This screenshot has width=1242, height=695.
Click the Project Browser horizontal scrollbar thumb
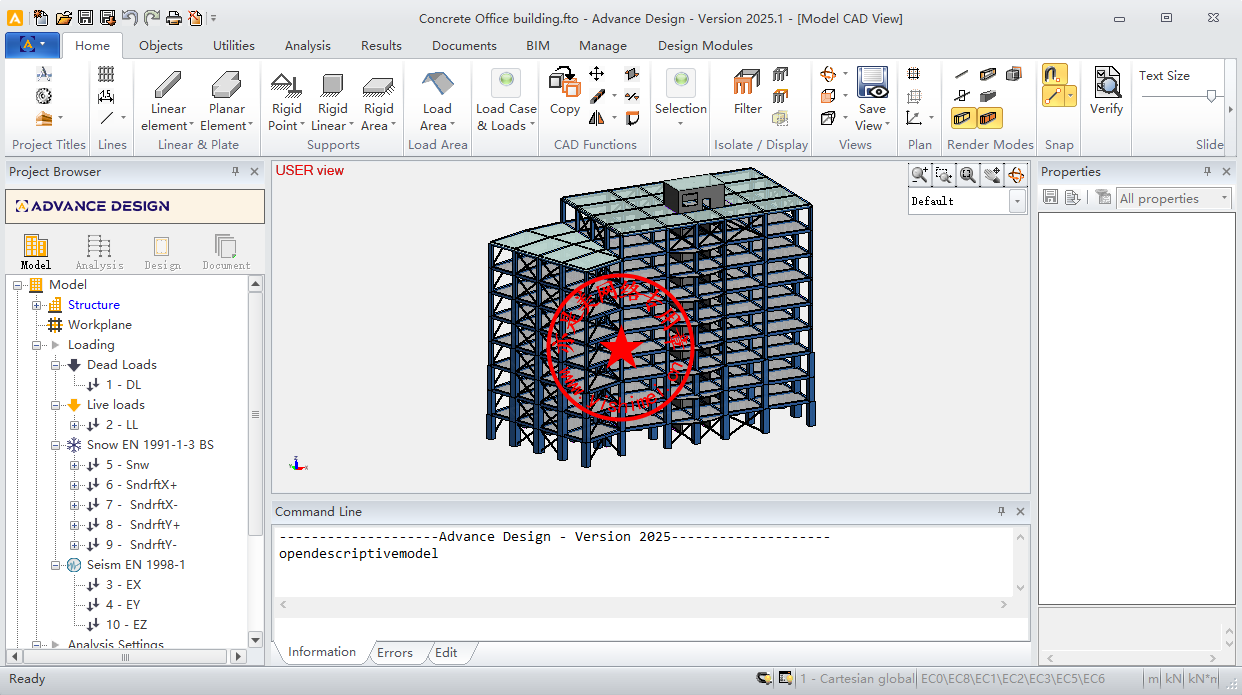click(x=125, y=657)
